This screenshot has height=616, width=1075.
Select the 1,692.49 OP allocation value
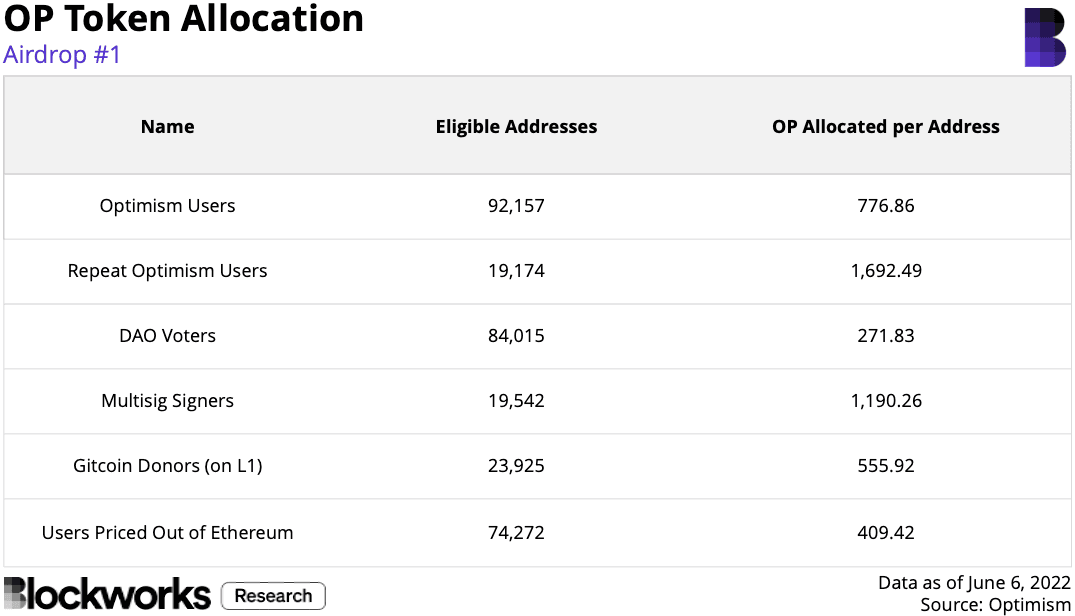click(x=886, y=271)
